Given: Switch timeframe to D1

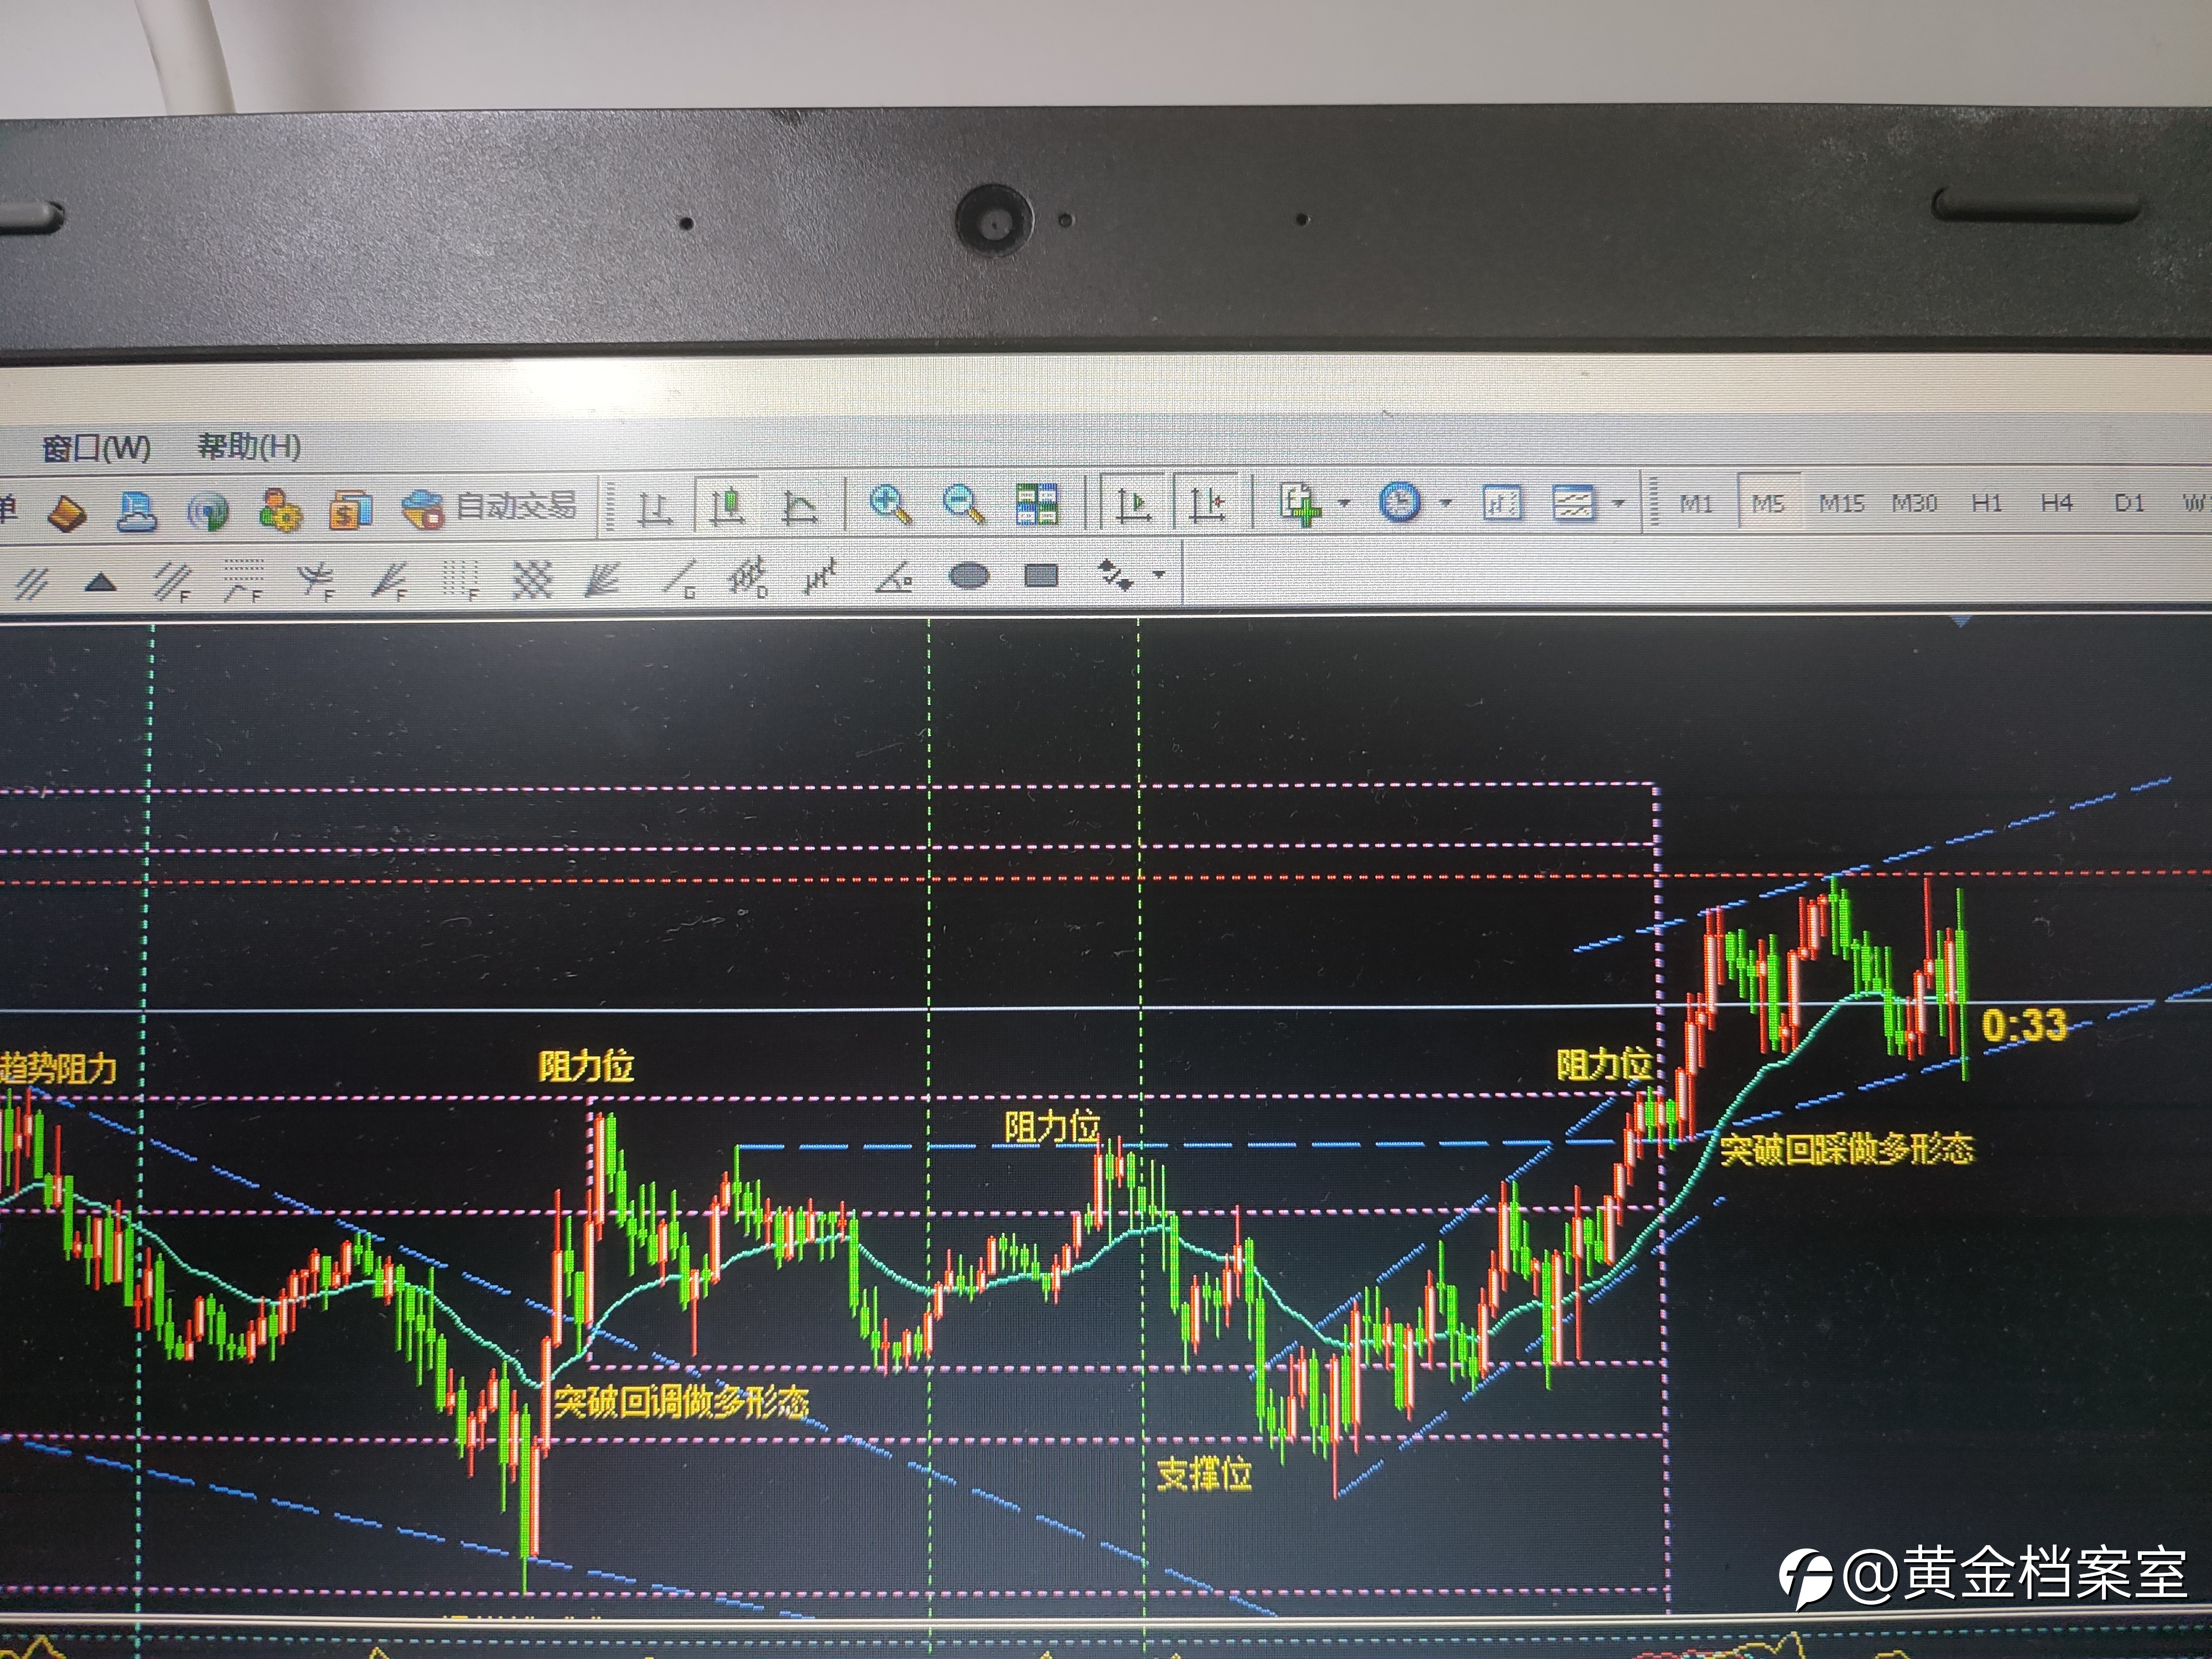Looking at the screenshot, I should coord(2129,502).
